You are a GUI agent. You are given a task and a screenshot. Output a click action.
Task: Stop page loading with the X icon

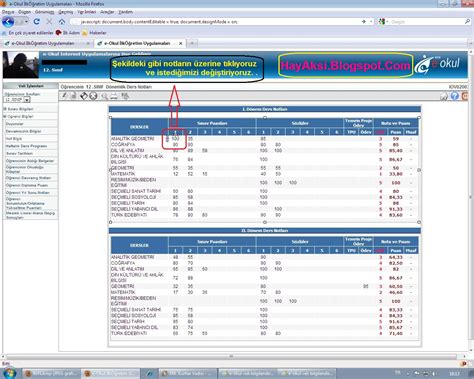[x=49, y=22]
